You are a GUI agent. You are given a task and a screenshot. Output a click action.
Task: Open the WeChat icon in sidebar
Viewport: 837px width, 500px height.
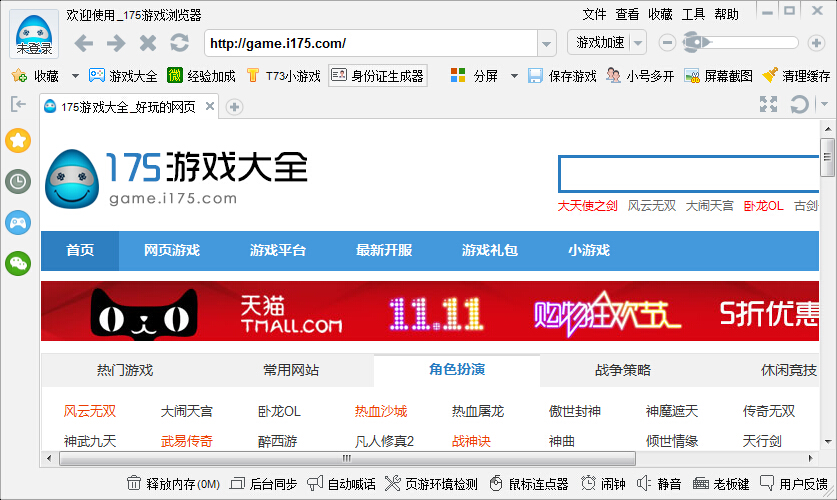pos(18,263)
